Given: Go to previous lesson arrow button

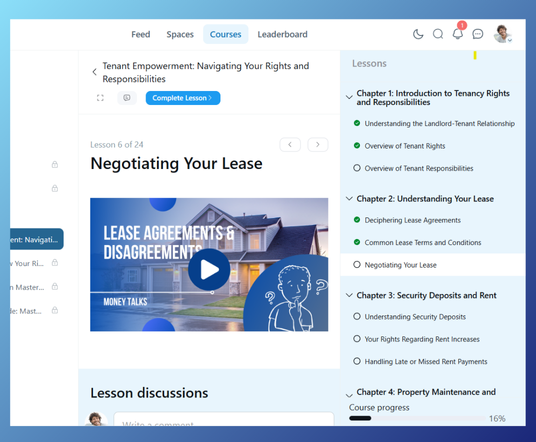Looking at the screenshot, I should pyautogui.click(x=290, y=145).
